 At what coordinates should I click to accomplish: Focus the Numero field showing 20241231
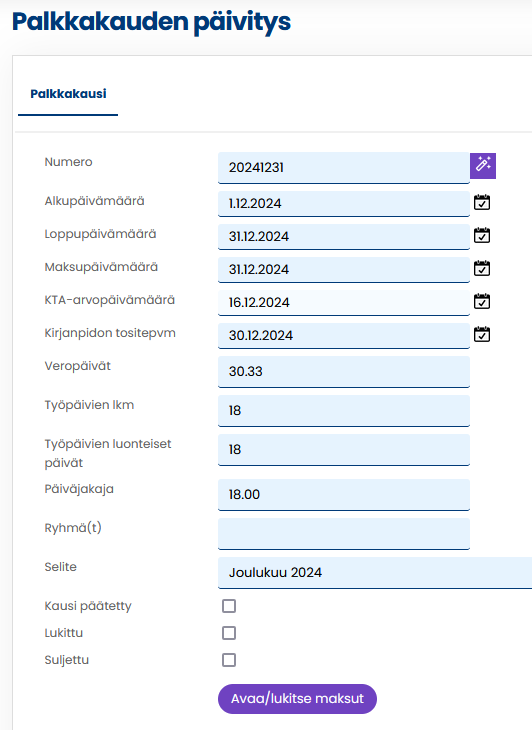pos(343,168)
